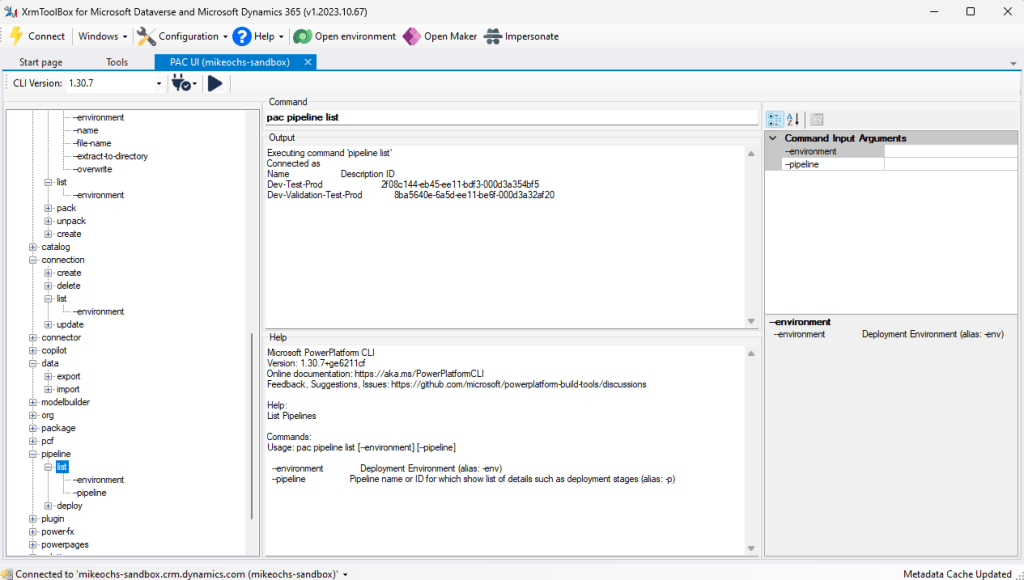
Task: Expand the connector tree node
Action: coord(33,338)
